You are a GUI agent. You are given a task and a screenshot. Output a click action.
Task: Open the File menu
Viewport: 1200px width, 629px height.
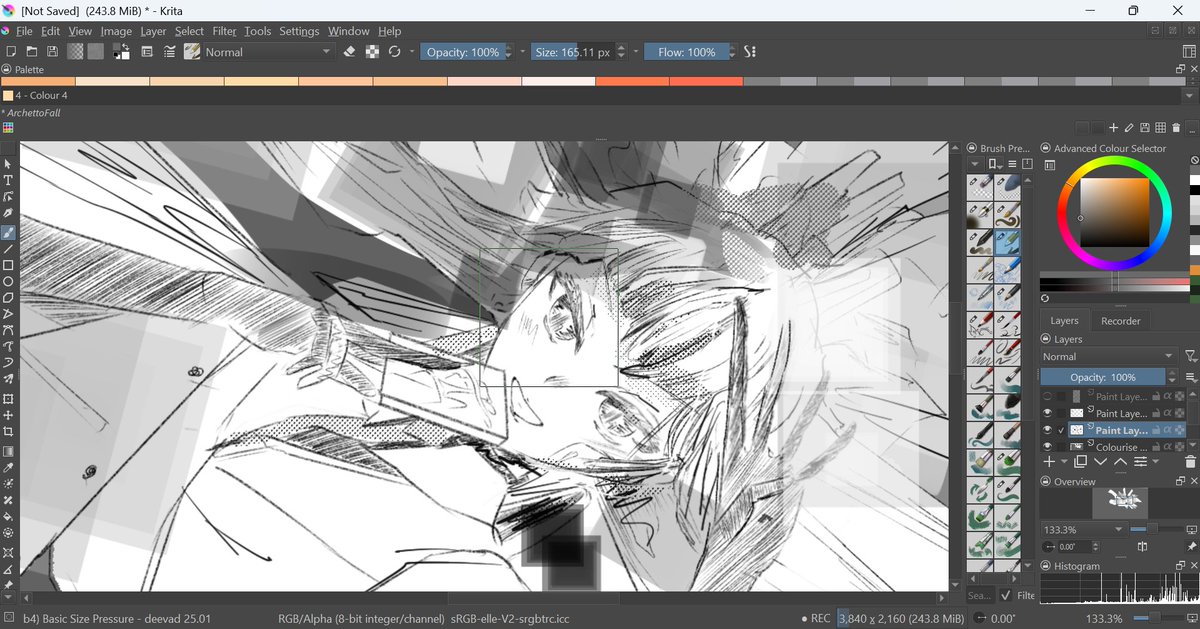(x=24, y=31)
